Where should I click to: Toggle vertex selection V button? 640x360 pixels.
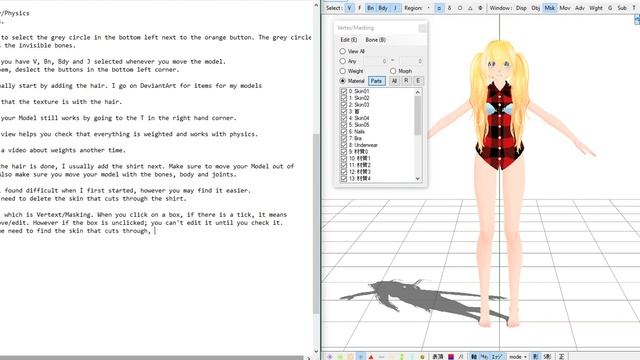pyautogui.click(x=349, y=8)
